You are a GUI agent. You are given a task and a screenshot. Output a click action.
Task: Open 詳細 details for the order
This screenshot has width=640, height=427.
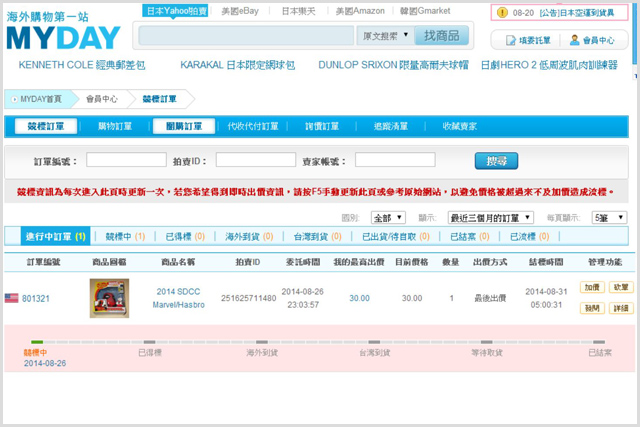[x=620, y=309]
